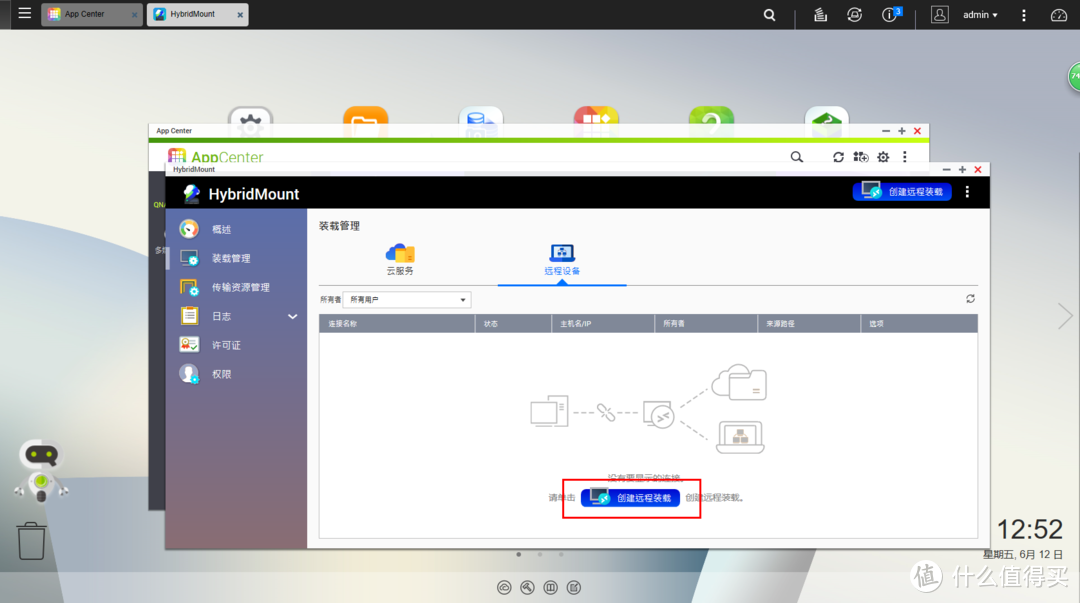1080x603 pixels.
Task: Click the user profile icon
Action: [x=939, y=14]
